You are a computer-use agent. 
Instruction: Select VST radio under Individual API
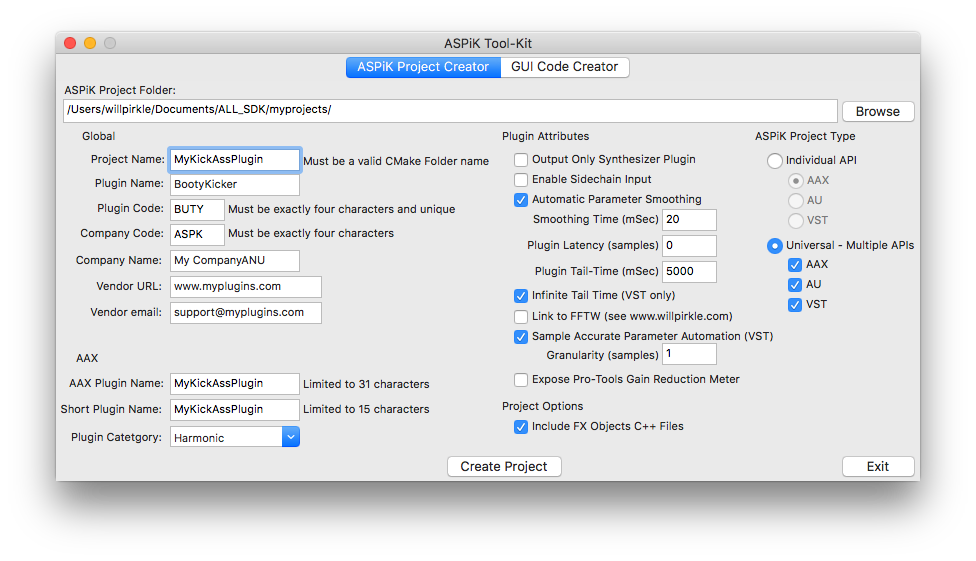pyautogui.click(x=795, y=220)
